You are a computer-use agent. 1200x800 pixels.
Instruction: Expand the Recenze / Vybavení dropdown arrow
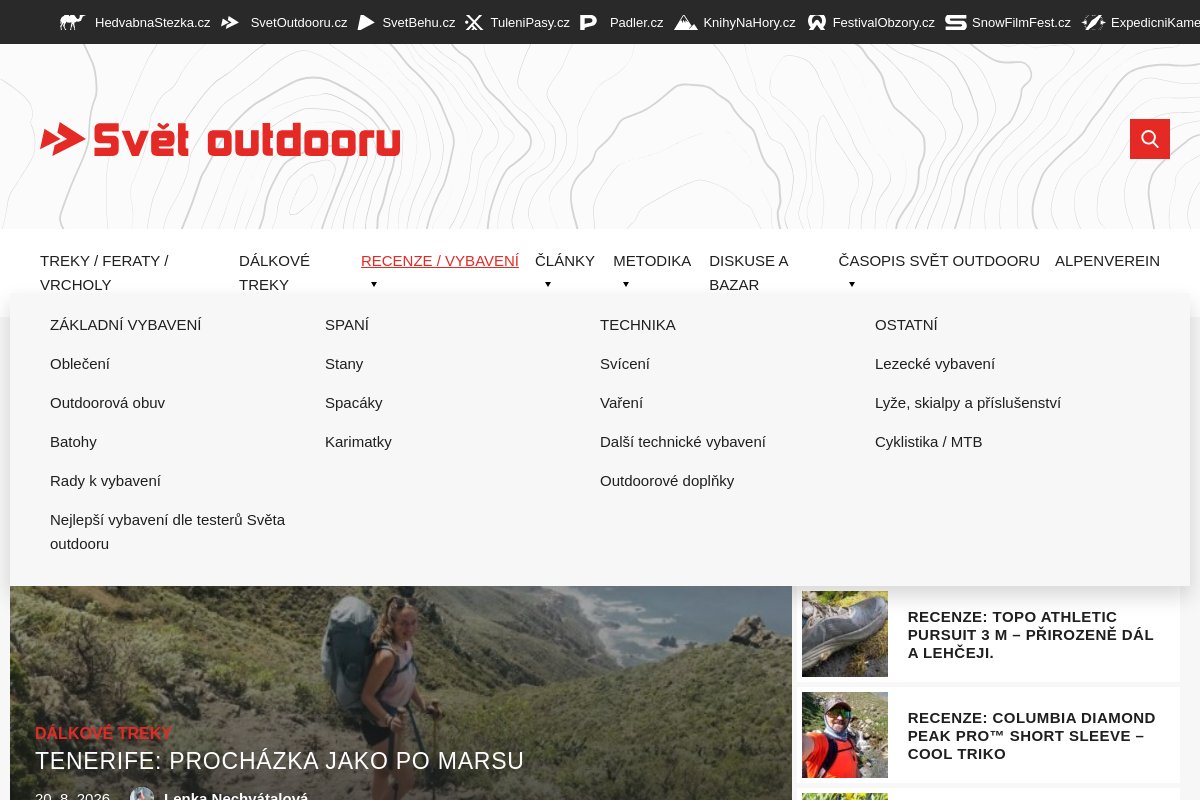(x=374, y=284)
